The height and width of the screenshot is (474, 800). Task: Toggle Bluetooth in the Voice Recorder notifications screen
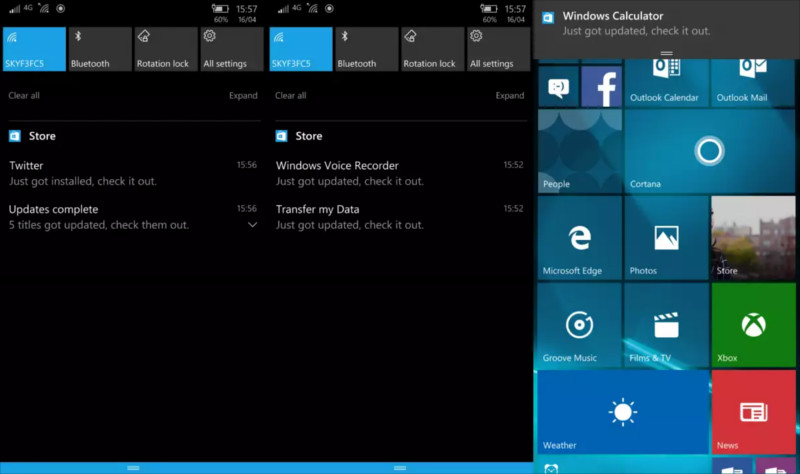point(367,49)
